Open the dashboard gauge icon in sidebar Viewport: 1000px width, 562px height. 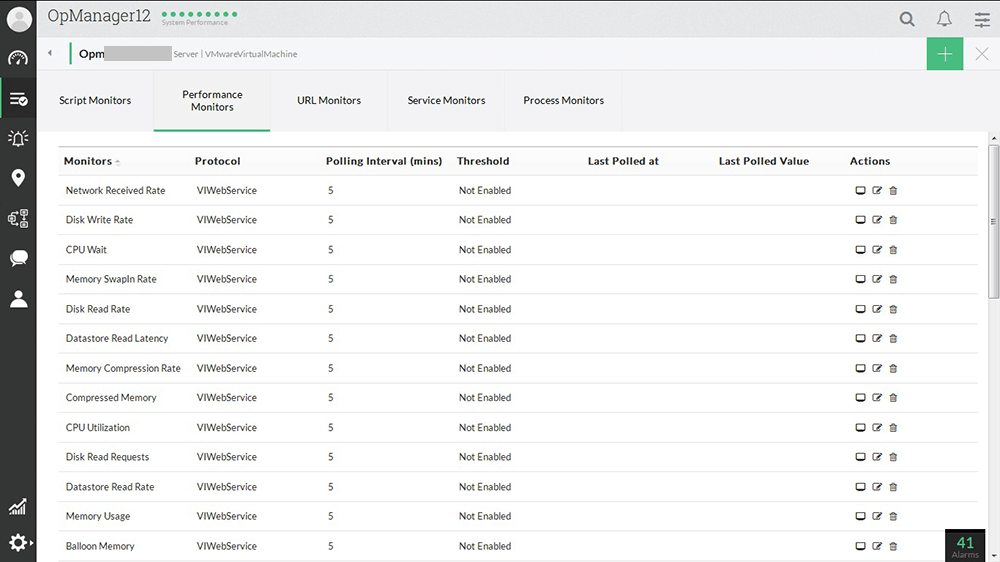18,58
